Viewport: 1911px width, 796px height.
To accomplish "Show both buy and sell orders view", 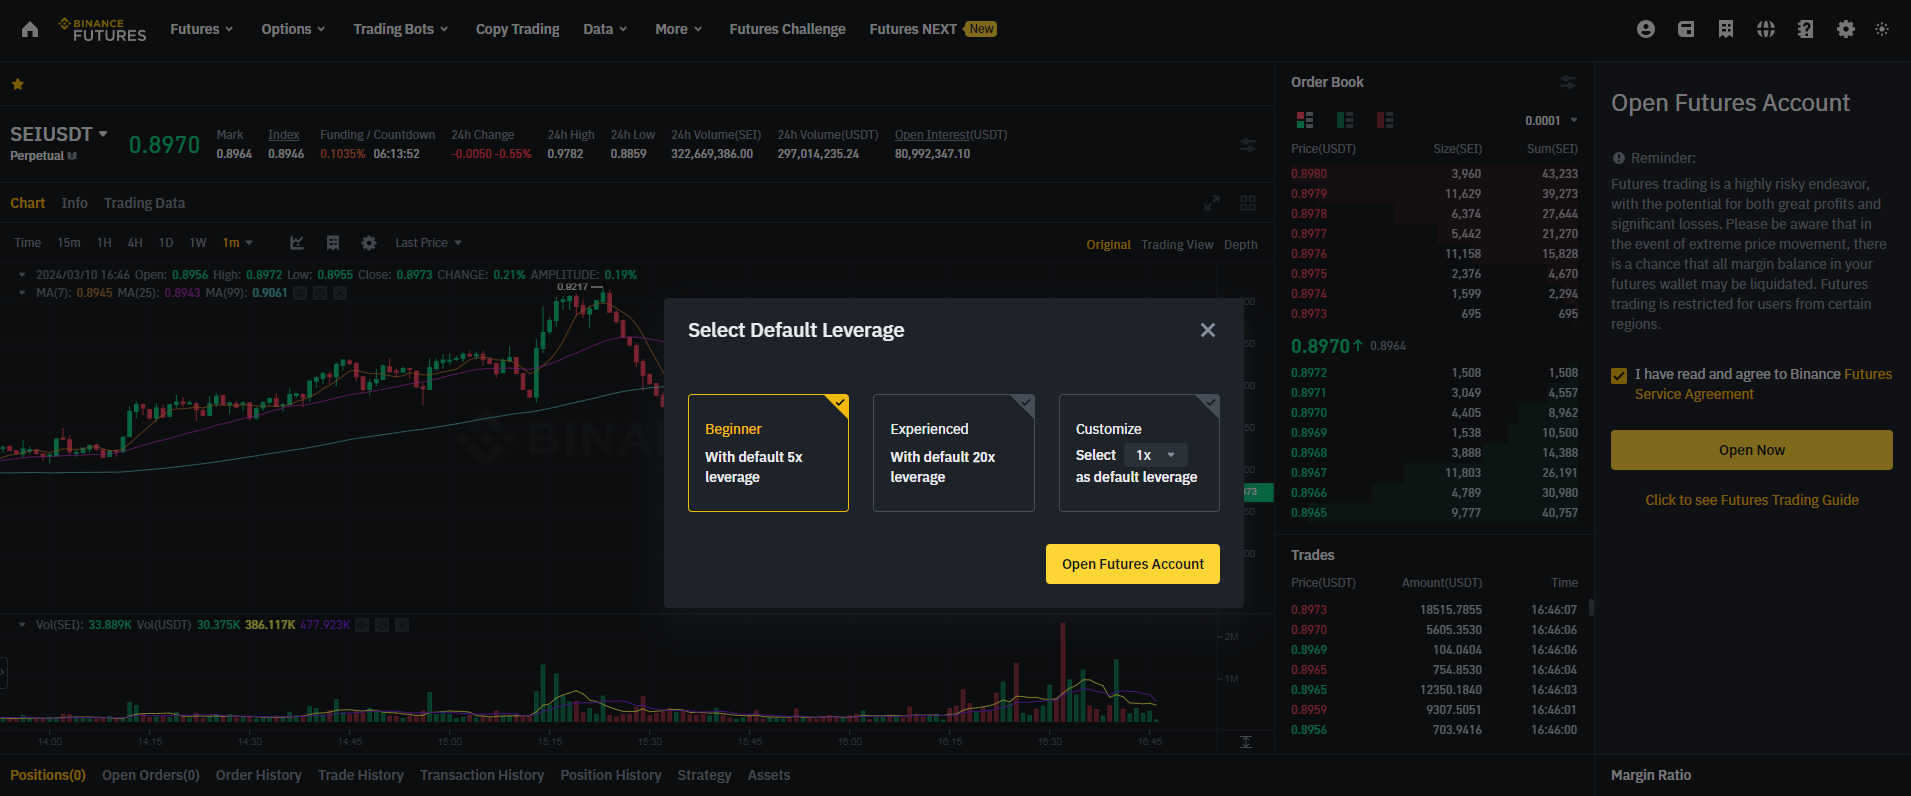I will (1305, 120).
